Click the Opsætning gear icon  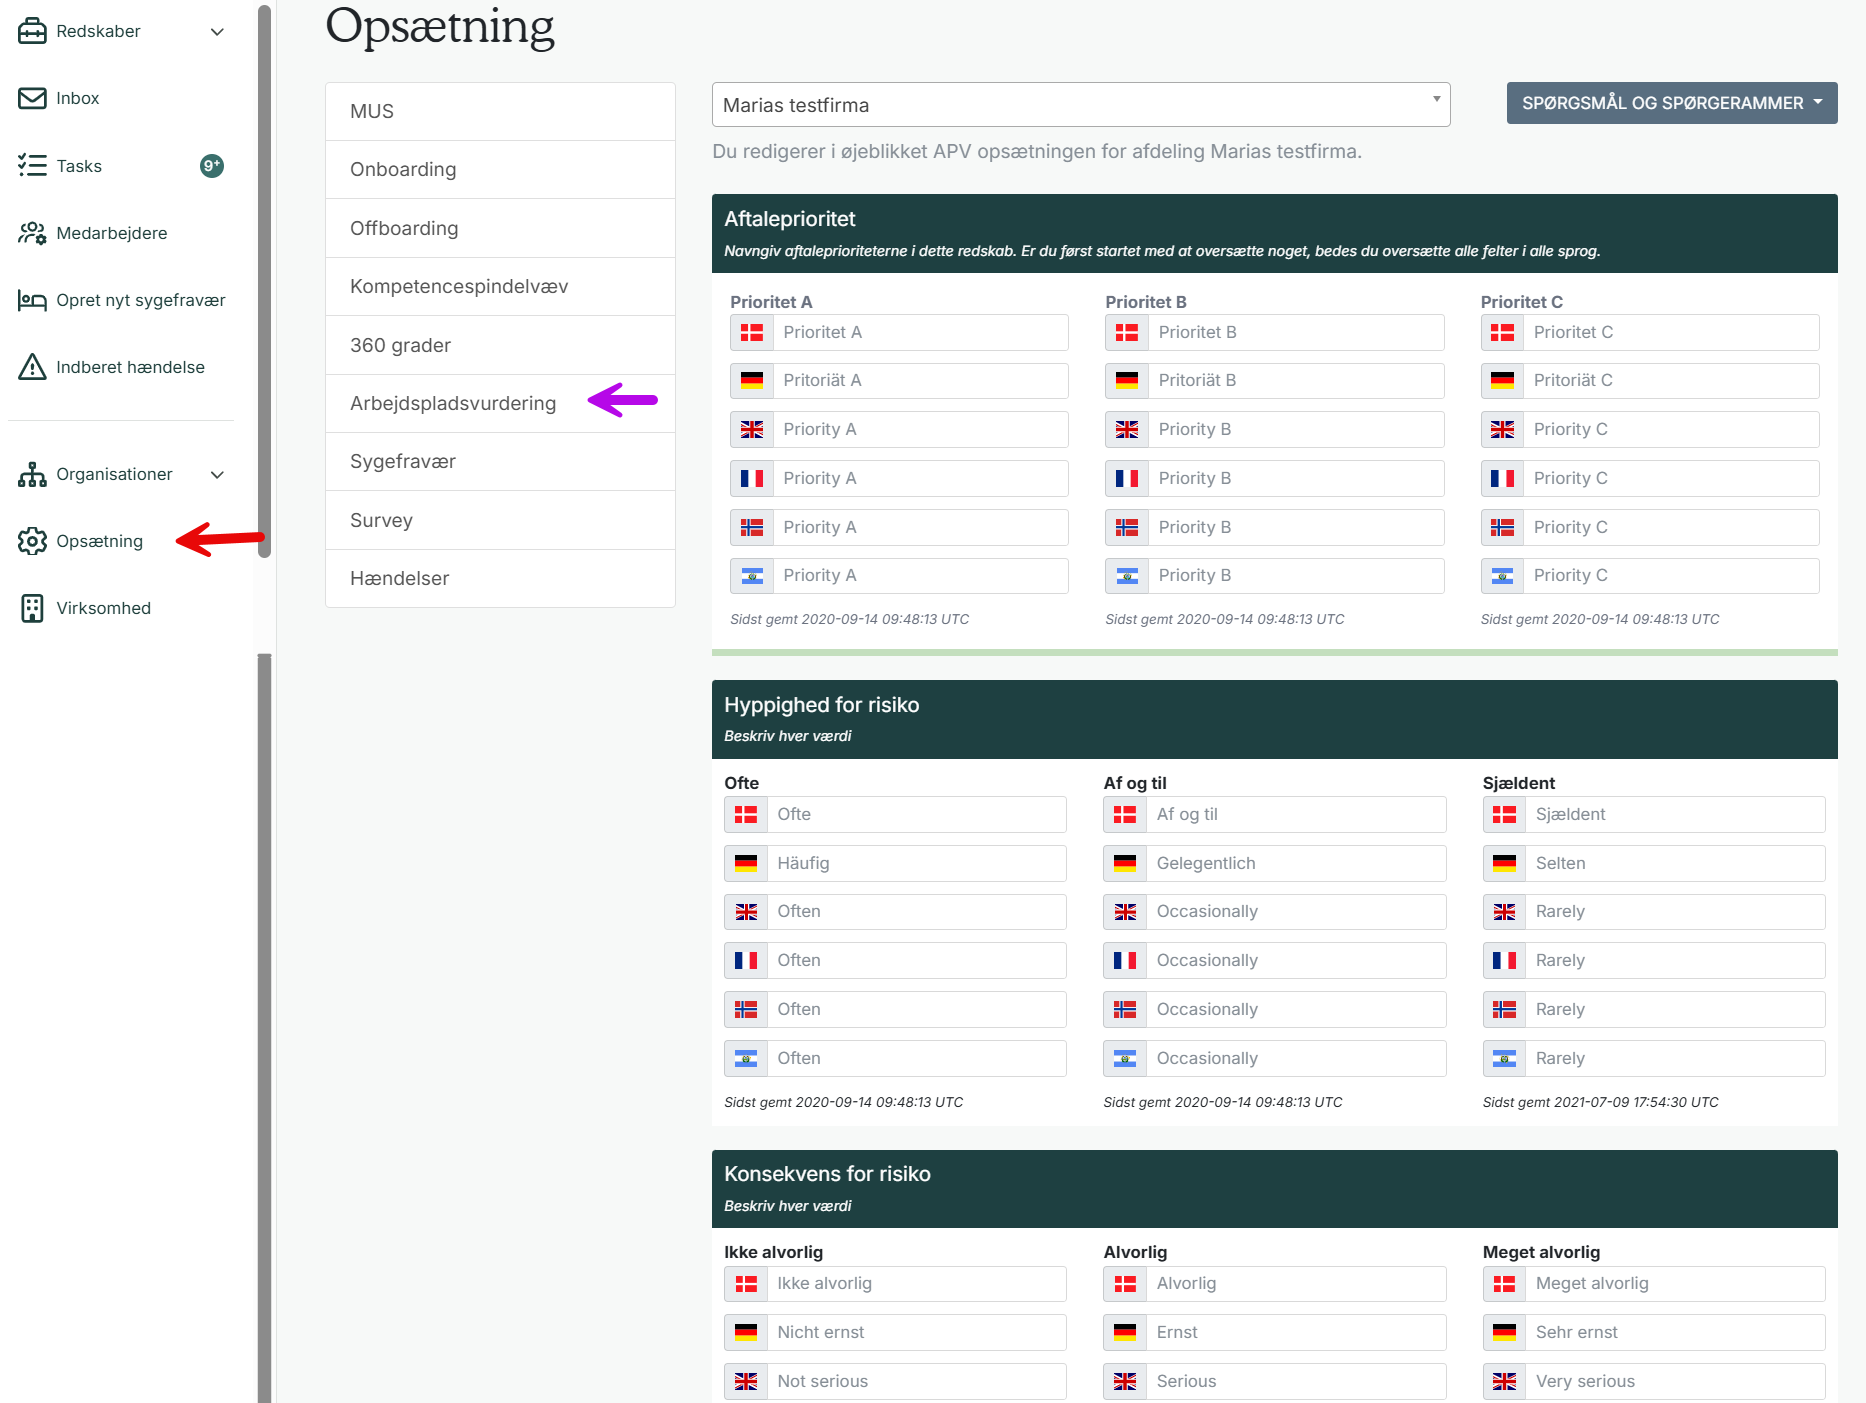pyautogui.click(x=32, y=541)
